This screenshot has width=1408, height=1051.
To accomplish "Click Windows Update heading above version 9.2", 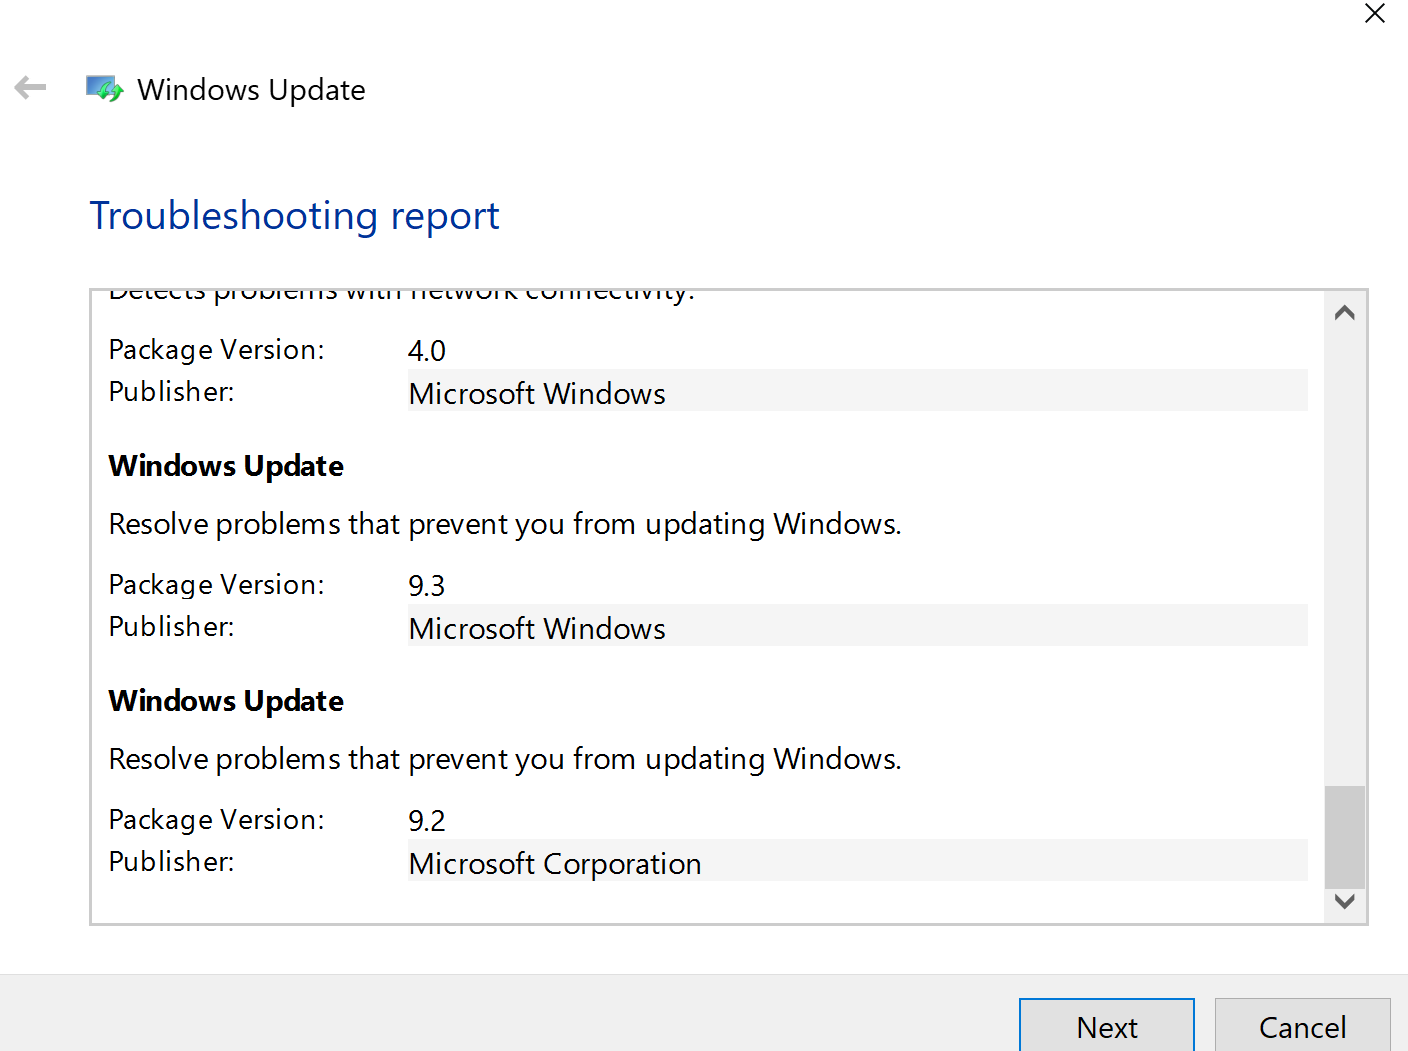I will pos(226,701).
